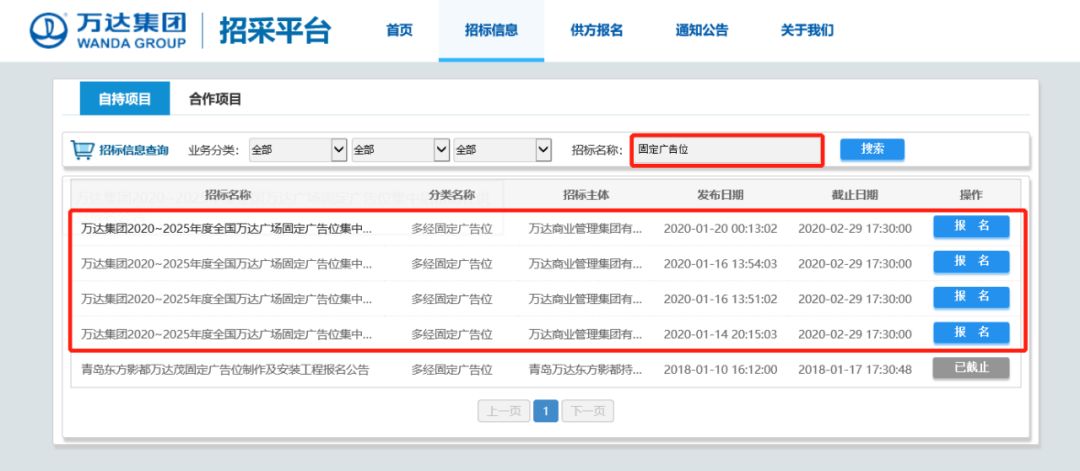Expand the second 全部 category dropdown

pos(401,149)
